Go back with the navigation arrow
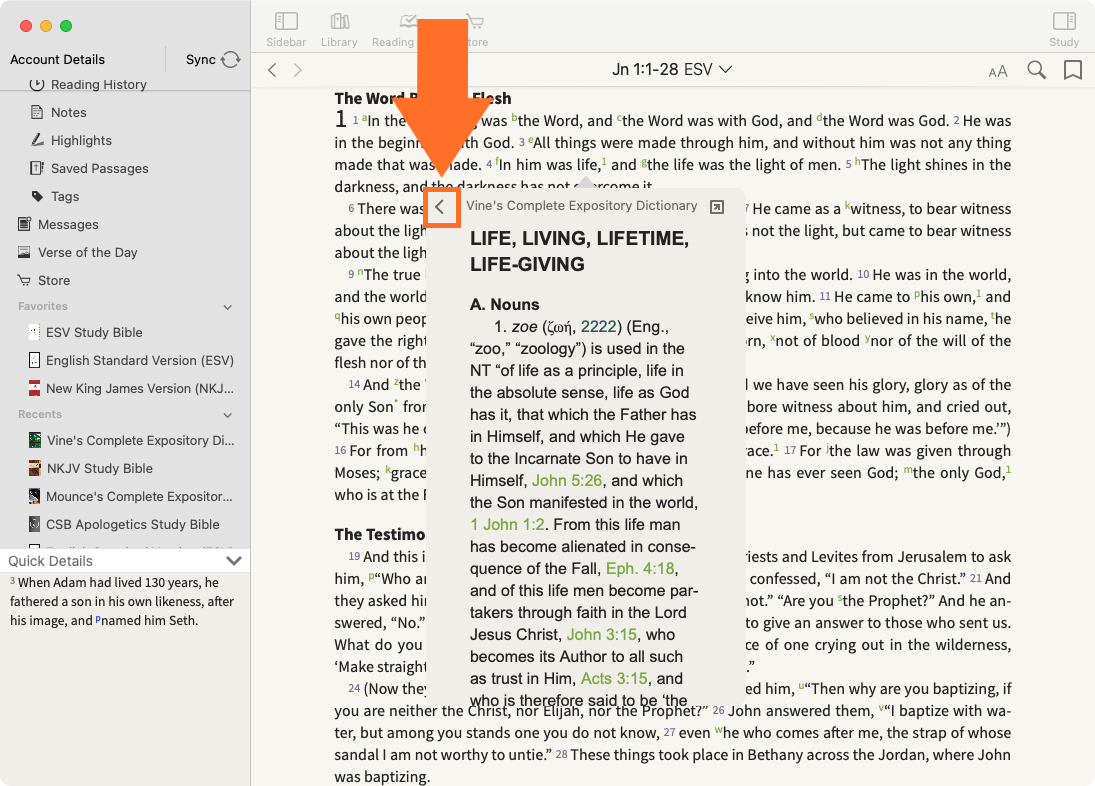This screenshot has width=1095, height=786. tap(272, 70)
